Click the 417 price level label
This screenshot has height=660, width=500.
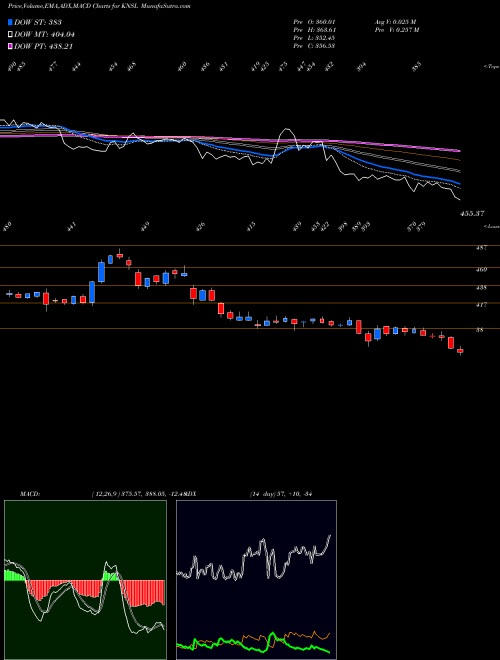pyautogui.click(x=481, y=305)
